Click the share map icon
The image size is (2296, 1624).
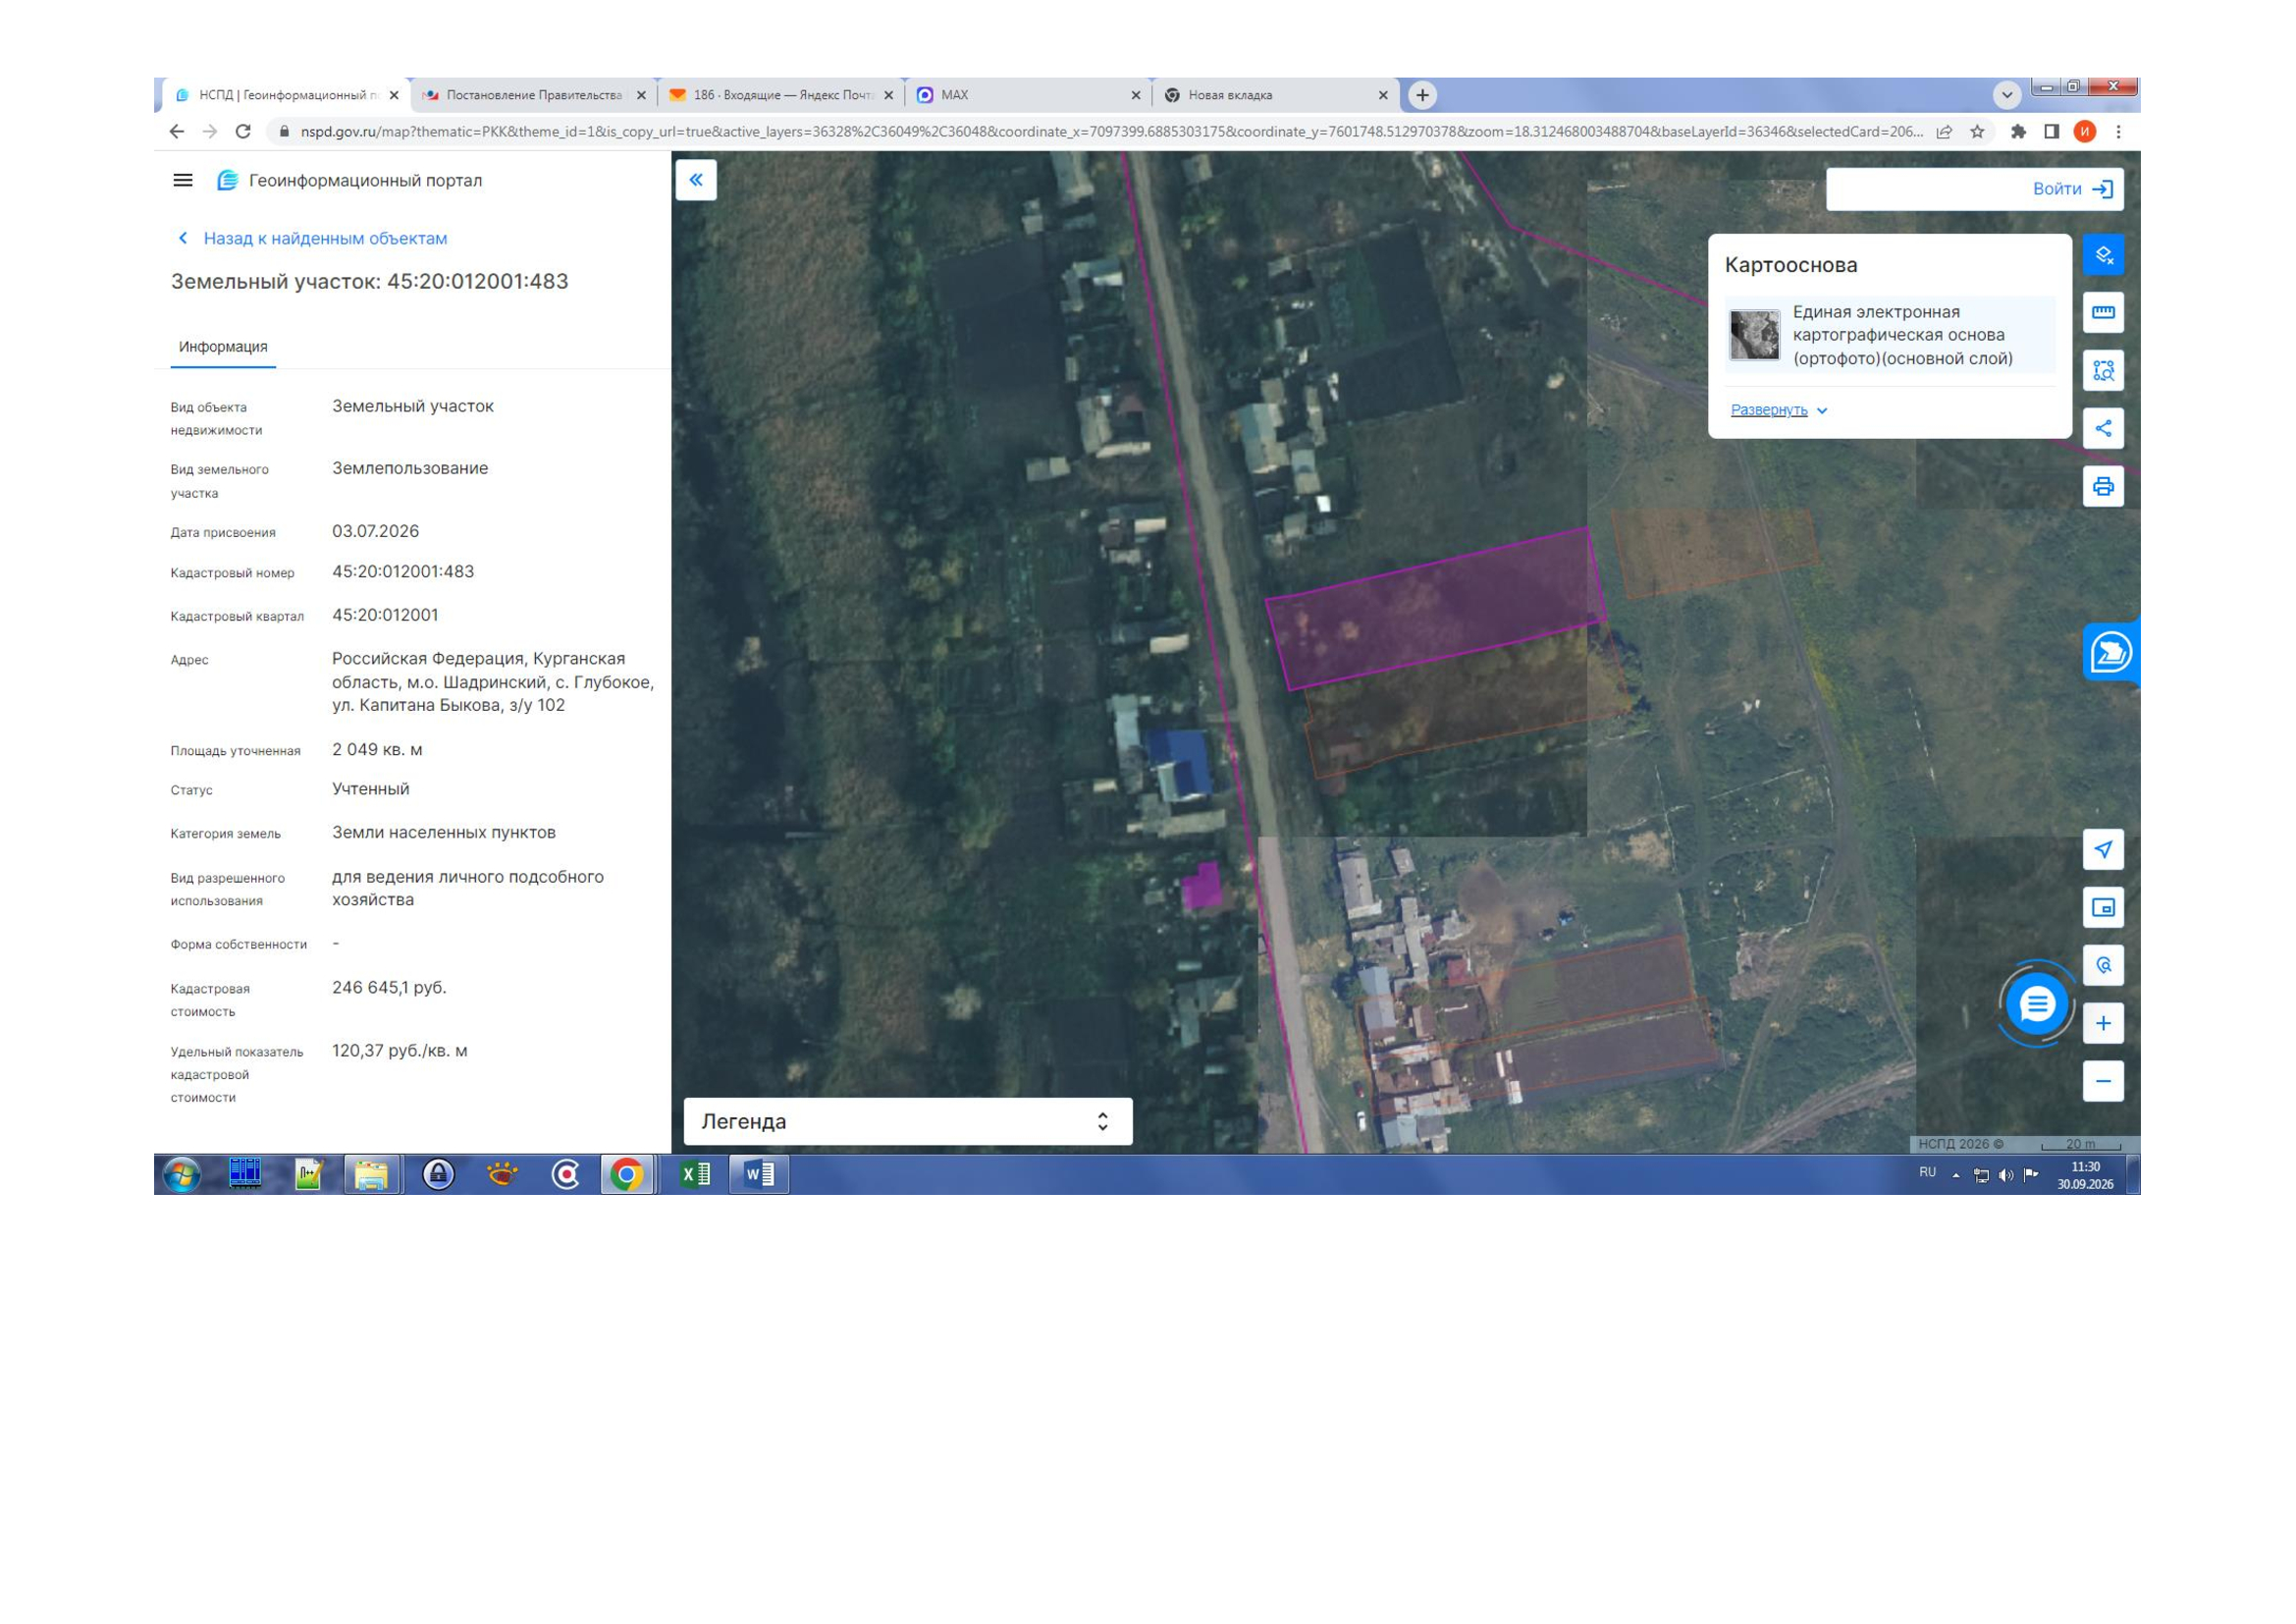[x=2103, y=429]
